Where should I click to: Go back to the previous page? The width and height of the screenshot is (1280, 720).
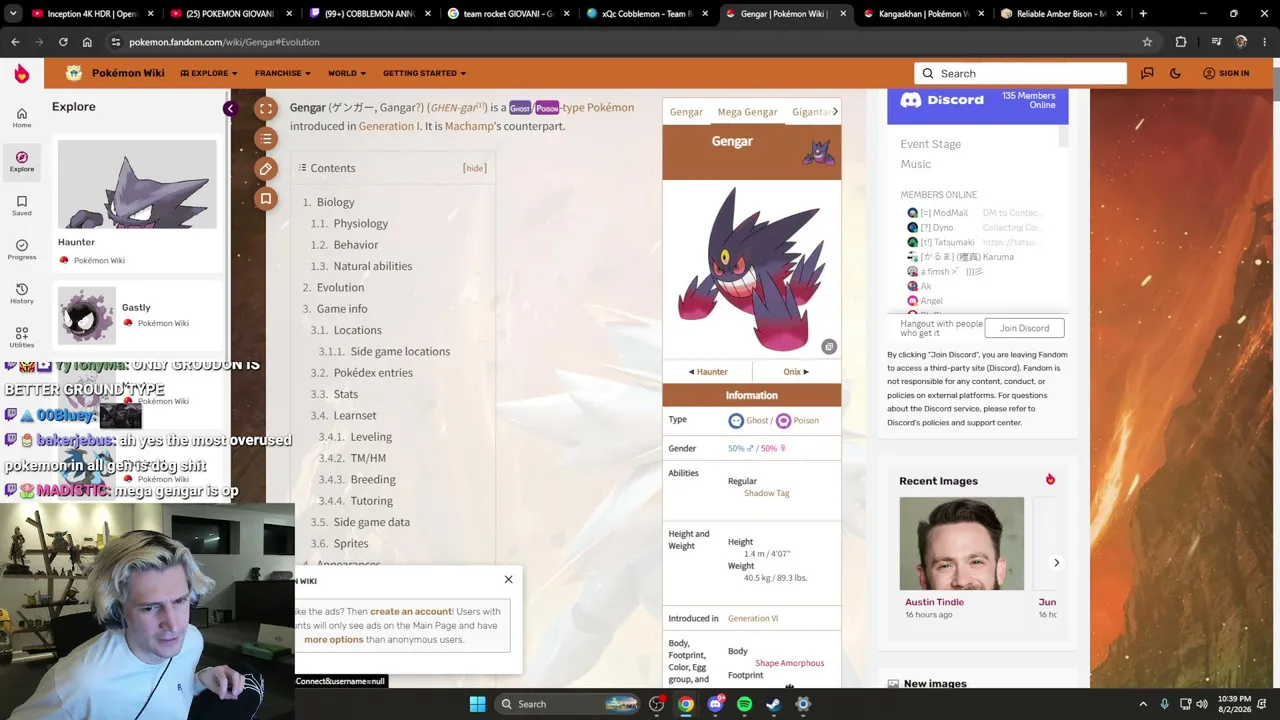click(x=15, y=42)
